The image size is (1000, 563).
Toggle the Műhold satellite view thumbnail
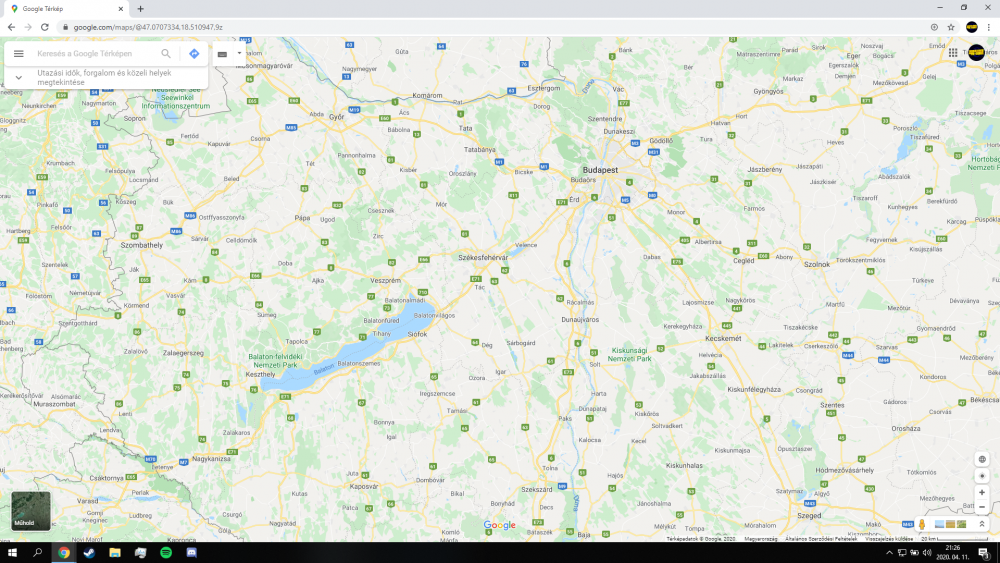pyautogui.click(x=31, y=510)
